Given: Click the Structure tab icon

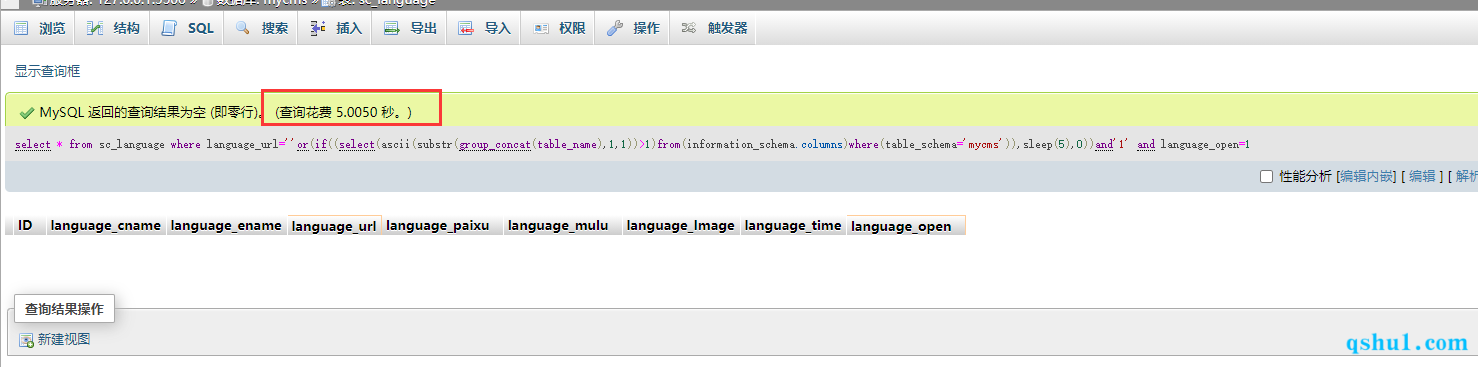Looking at the screenshot, I should pos(95,28).
